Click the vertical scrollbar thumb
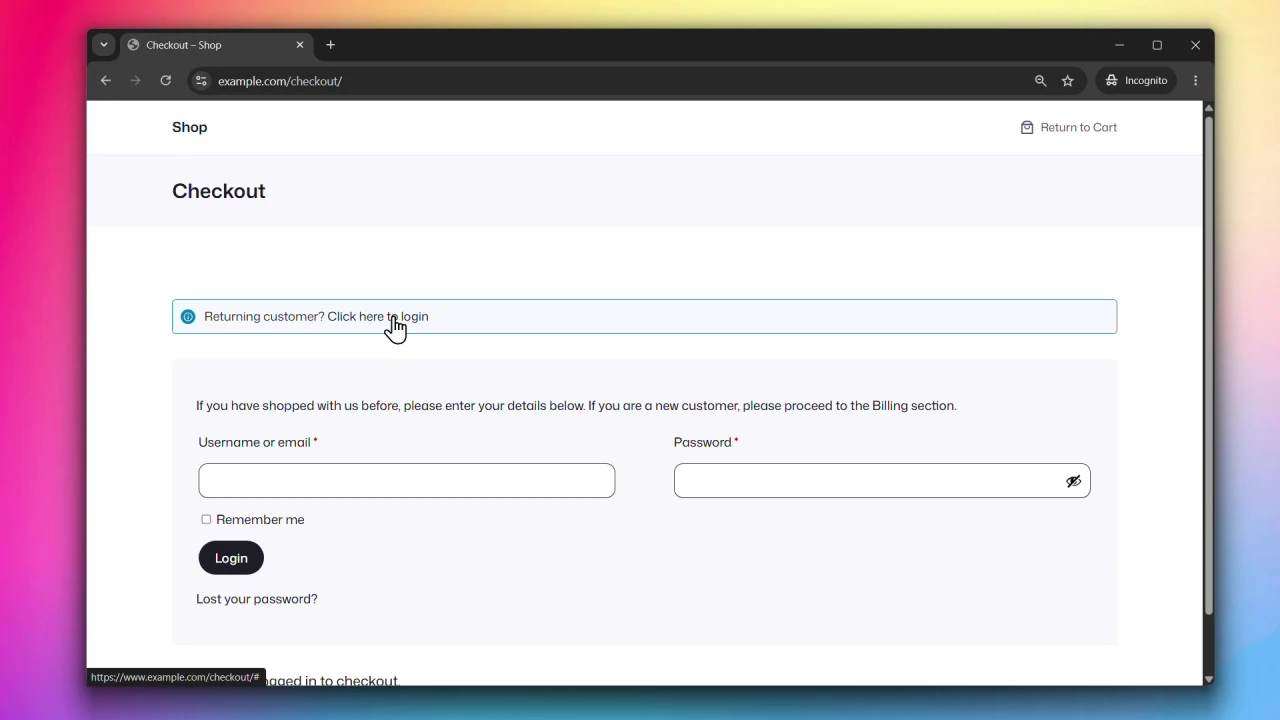 click(1209, 366)
